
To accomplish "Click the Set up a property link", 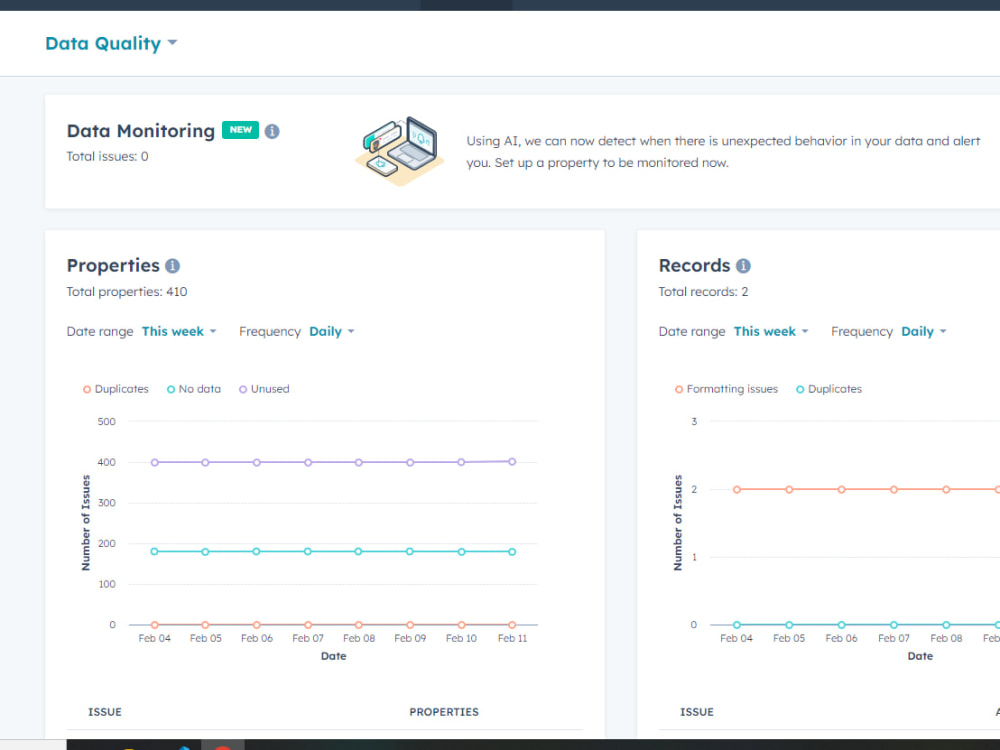I will [544, 161].
